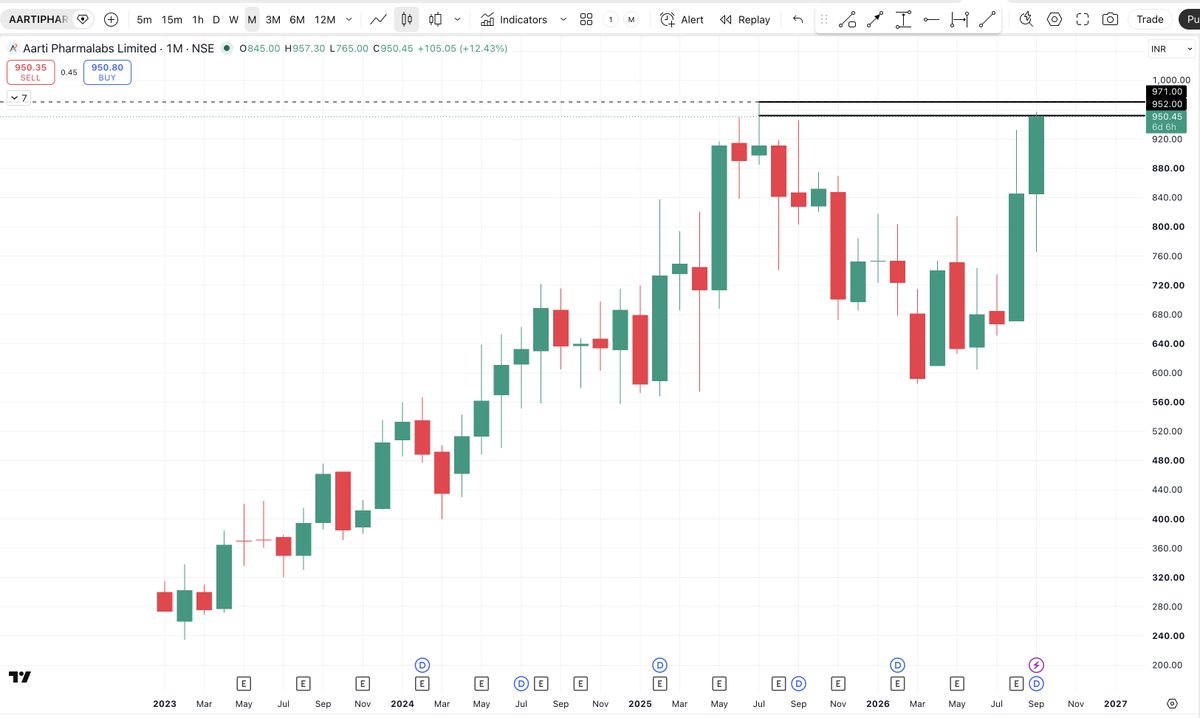
Task: Open the Trade panel
Action: [x=1150, y=19]
